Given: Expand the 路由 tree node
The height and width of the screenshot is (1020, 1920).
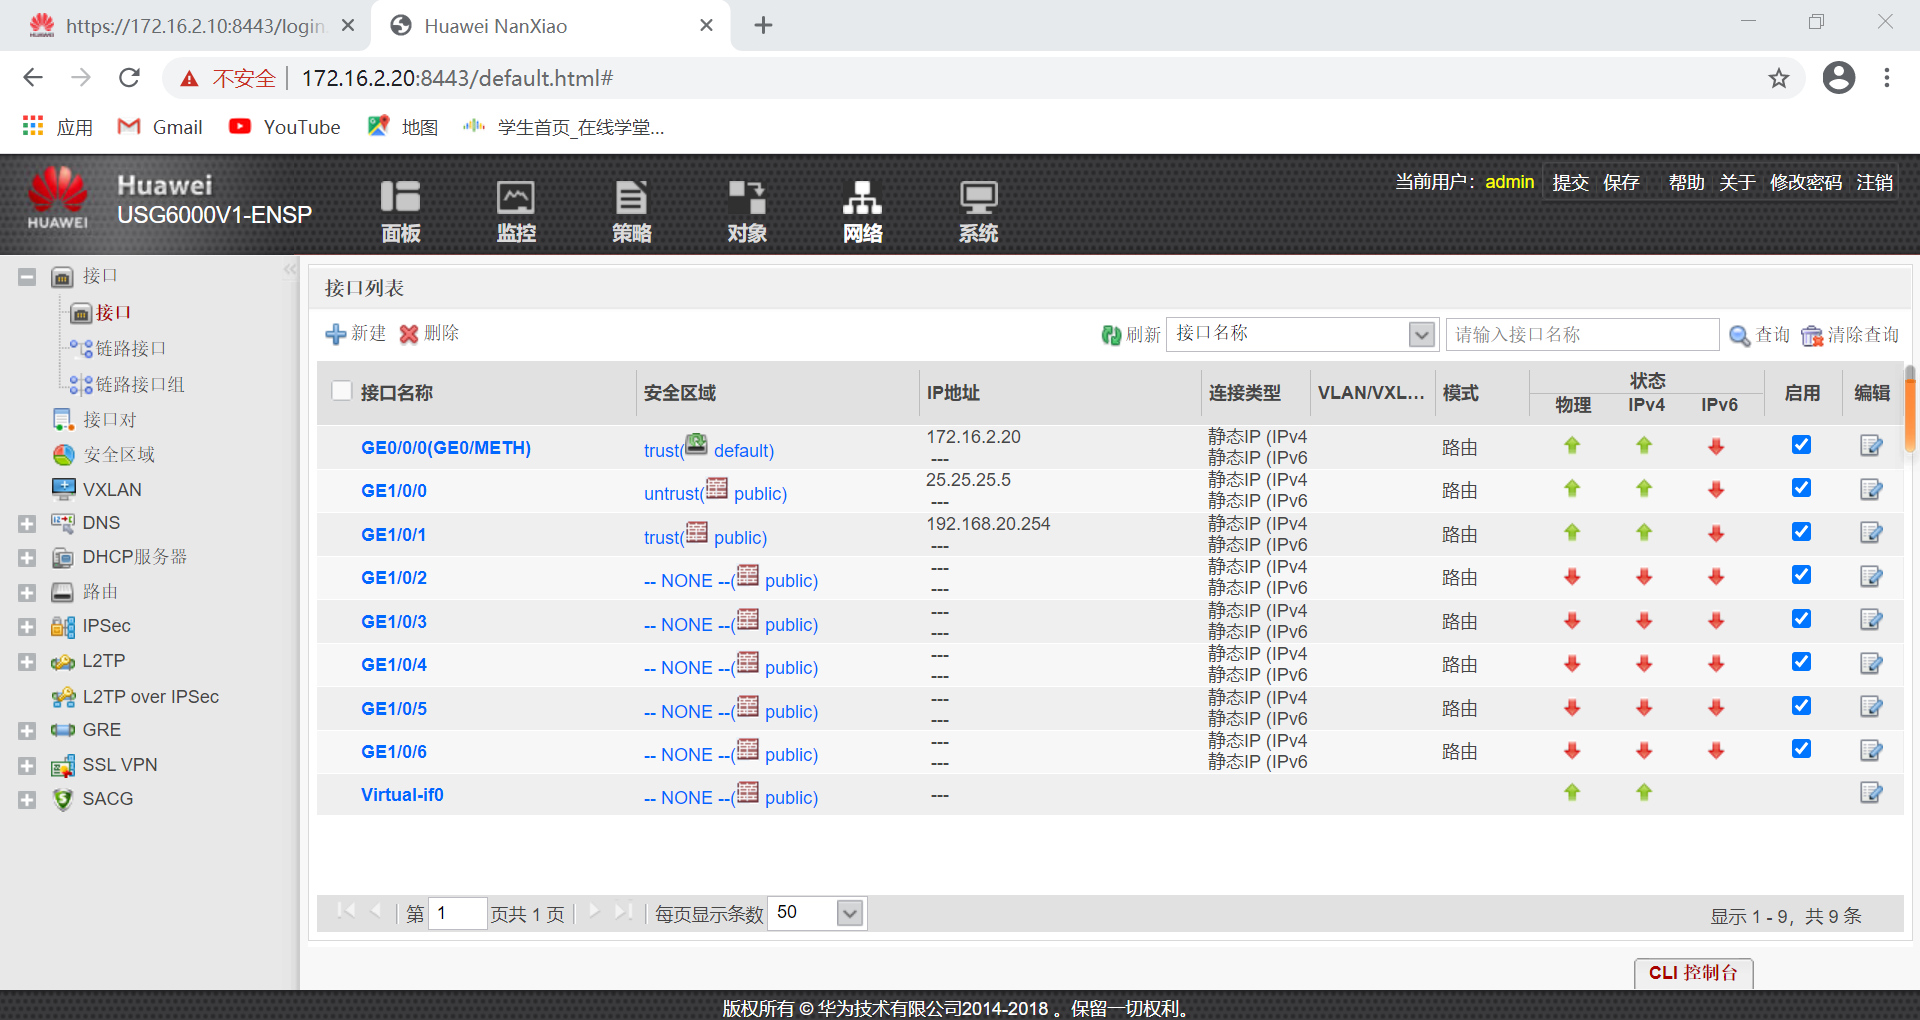Looking at the screenshot, I should 27,593.
